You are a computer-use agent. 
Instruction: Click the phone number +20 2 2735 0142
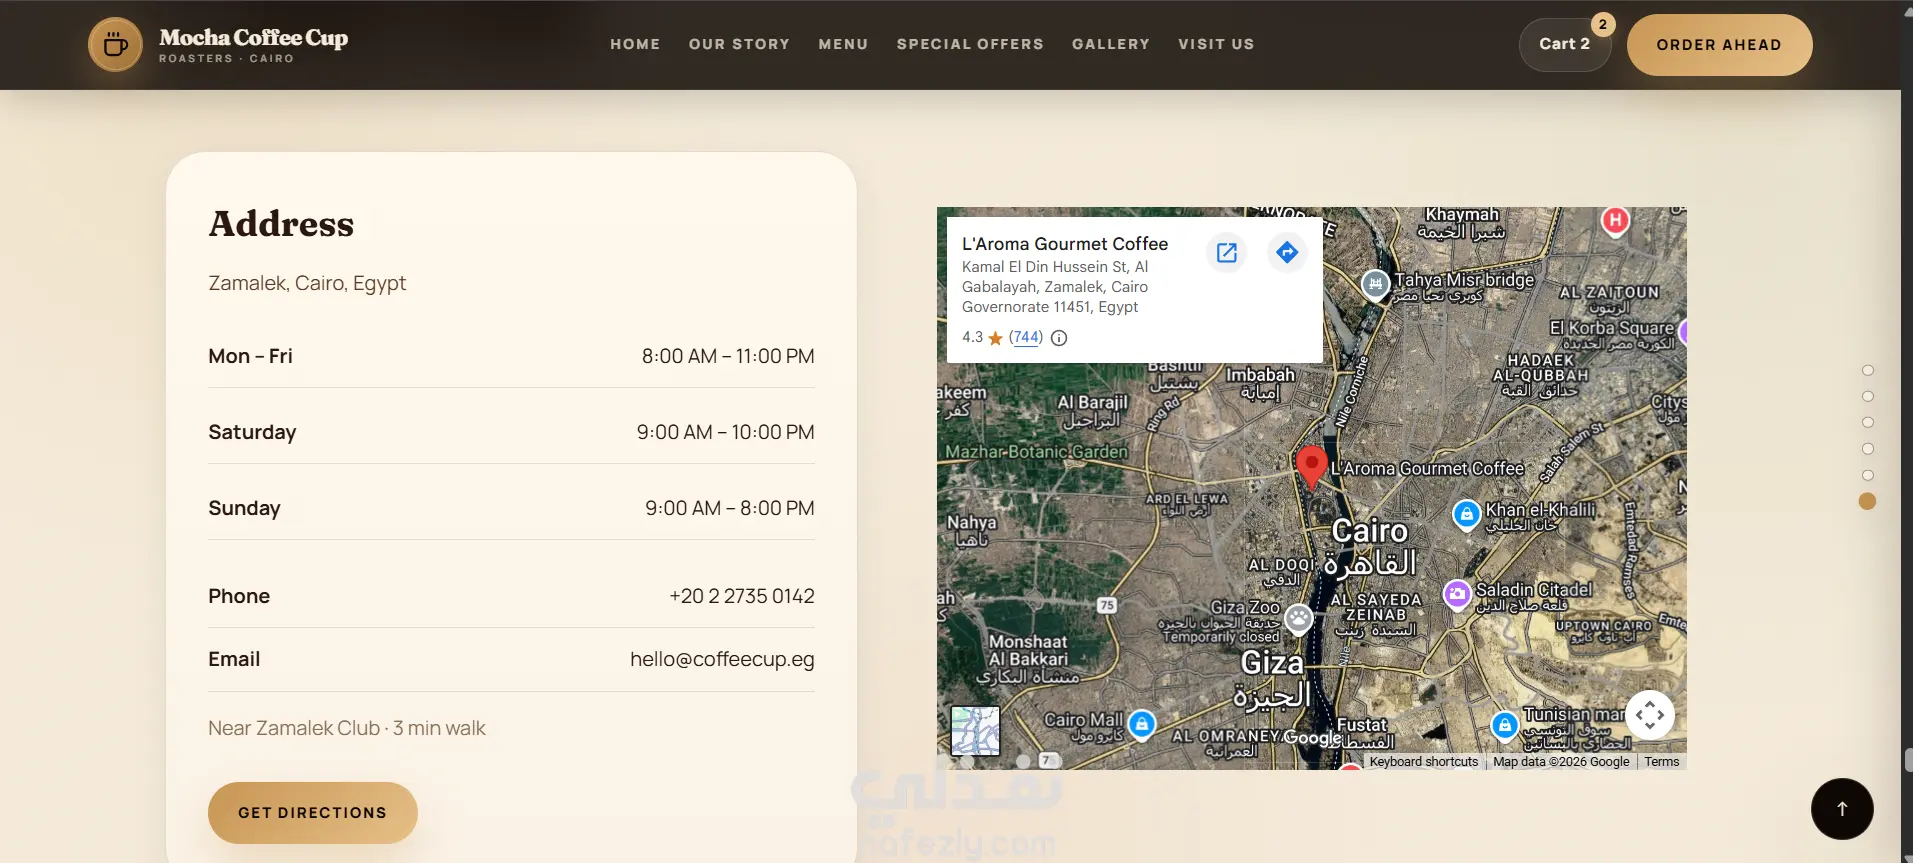tap(742, 596)
